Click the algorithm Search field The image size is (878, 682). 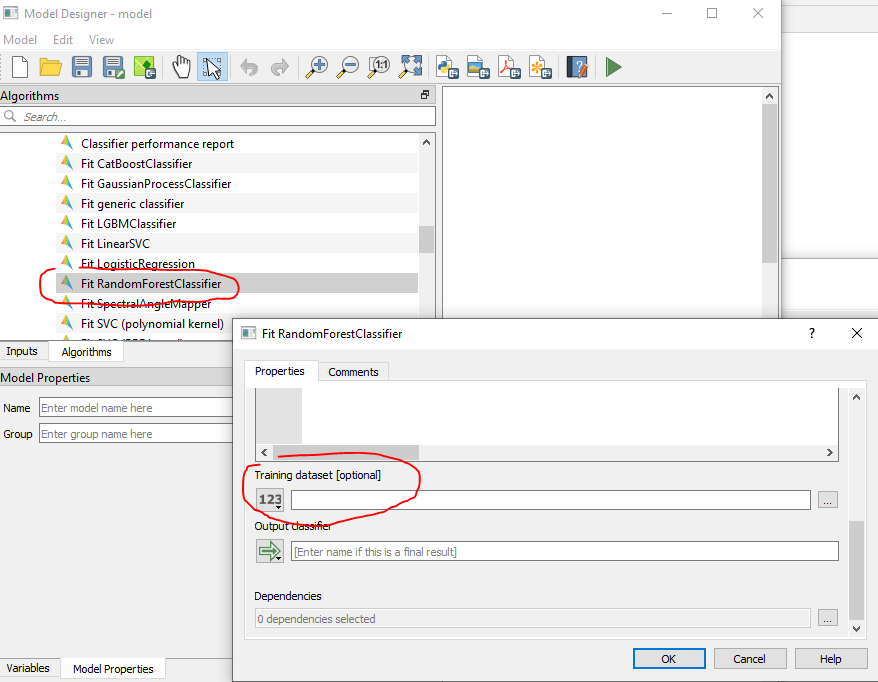point(150,116)
